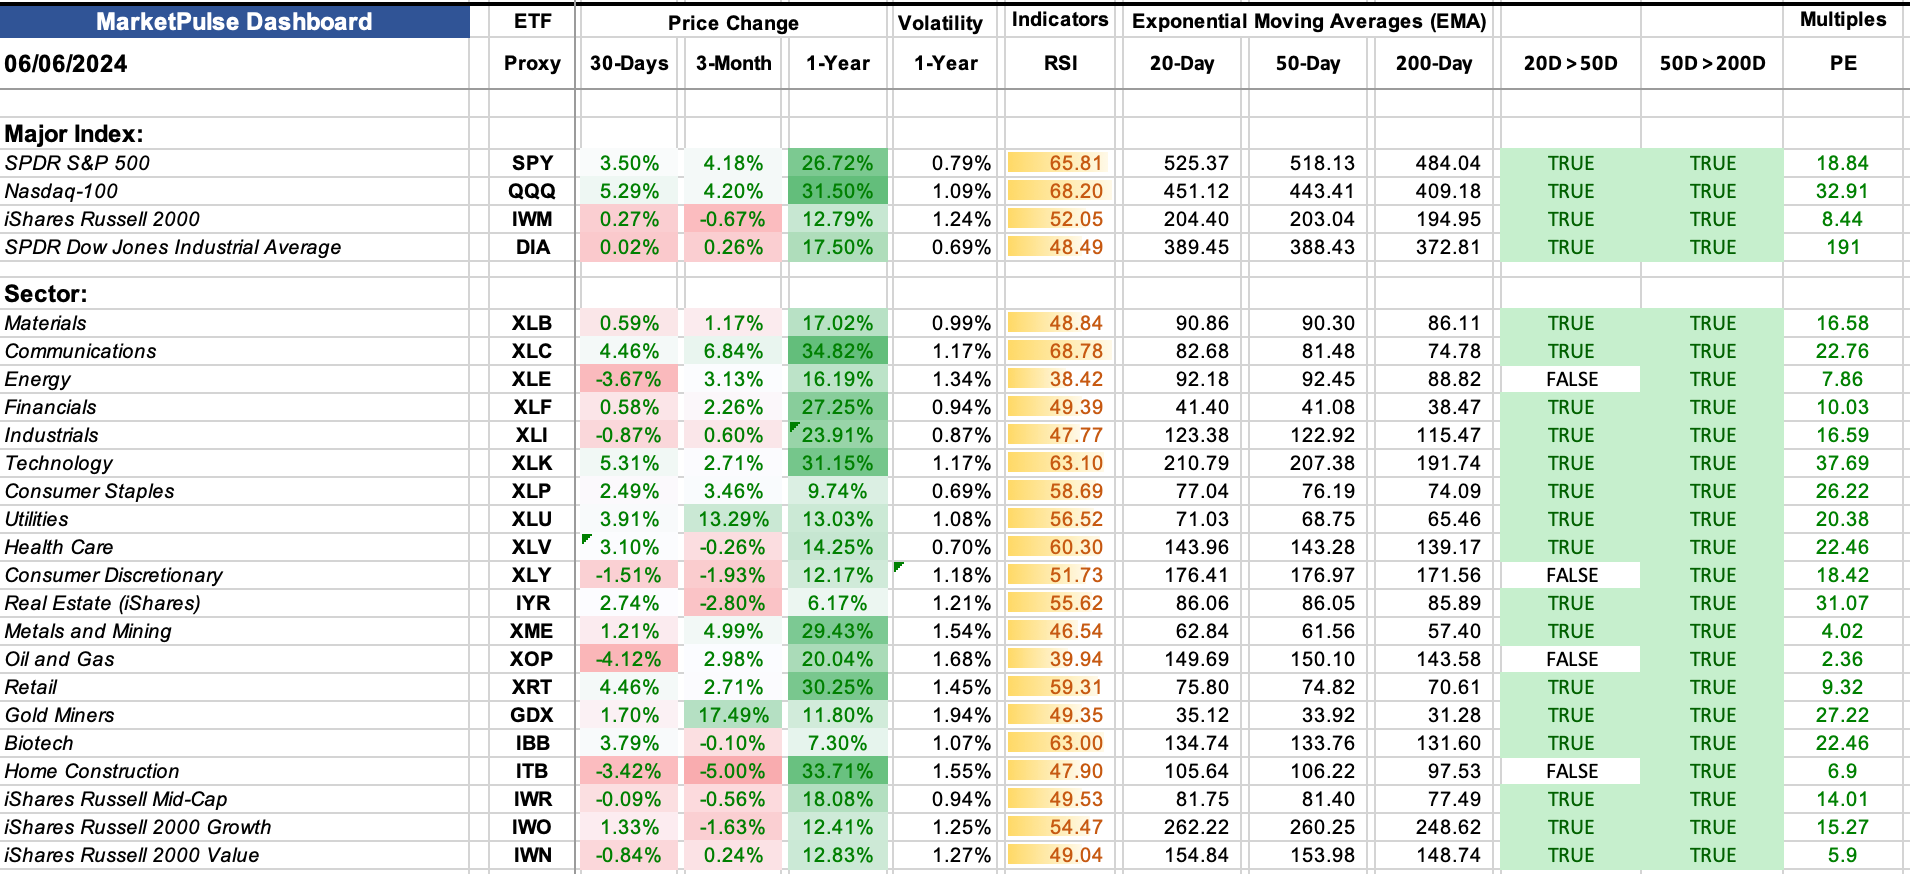Screen dimensions: 1910x874
Task: Click the Gold Miners 3-Month 17.49% cell
Action: (733, 715)
